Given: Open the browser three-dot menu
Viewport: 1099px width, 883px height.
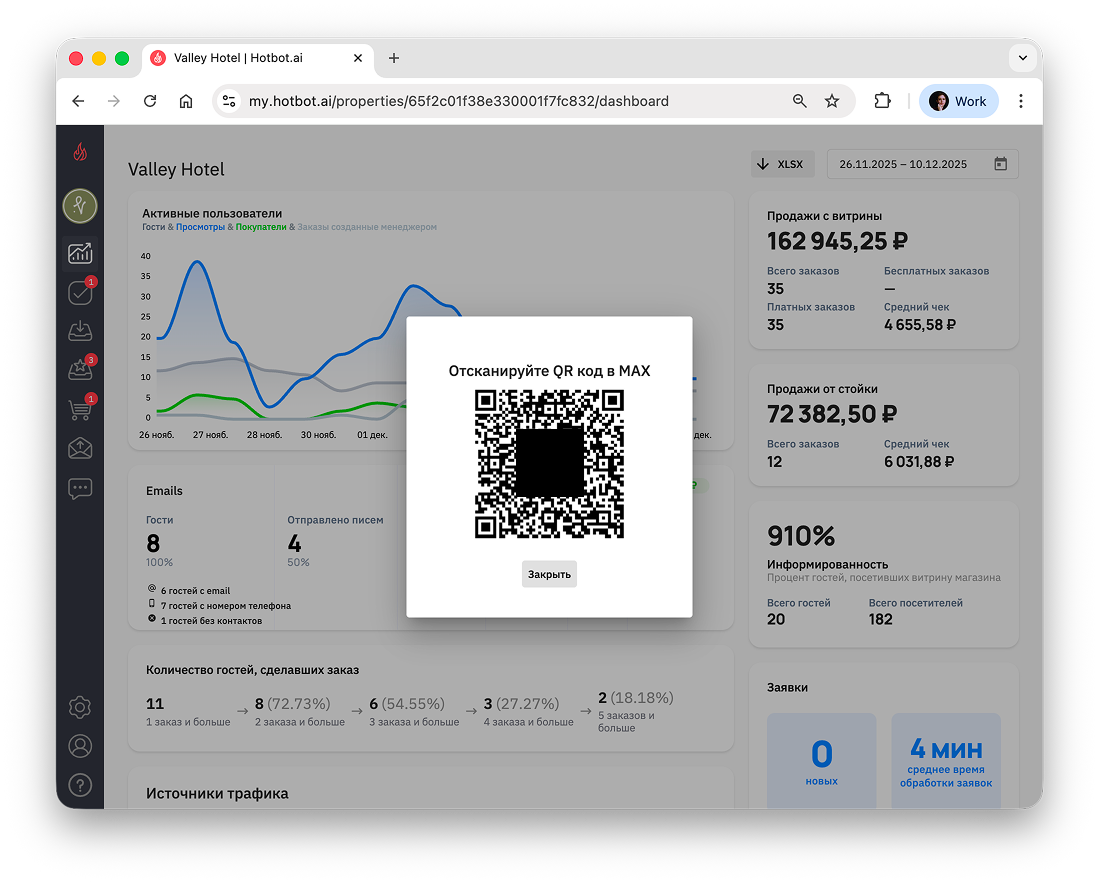Looking at the screenshot, I should tap(1020, 101).
